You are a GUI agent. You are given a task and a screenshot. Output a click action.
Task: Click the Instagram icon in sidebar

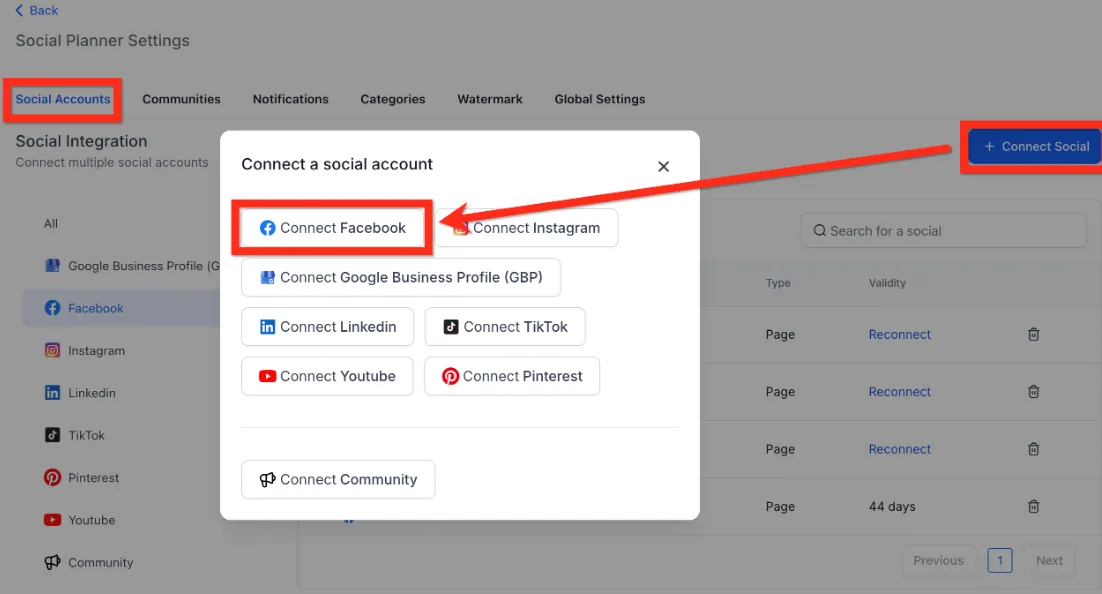point(52,350)
